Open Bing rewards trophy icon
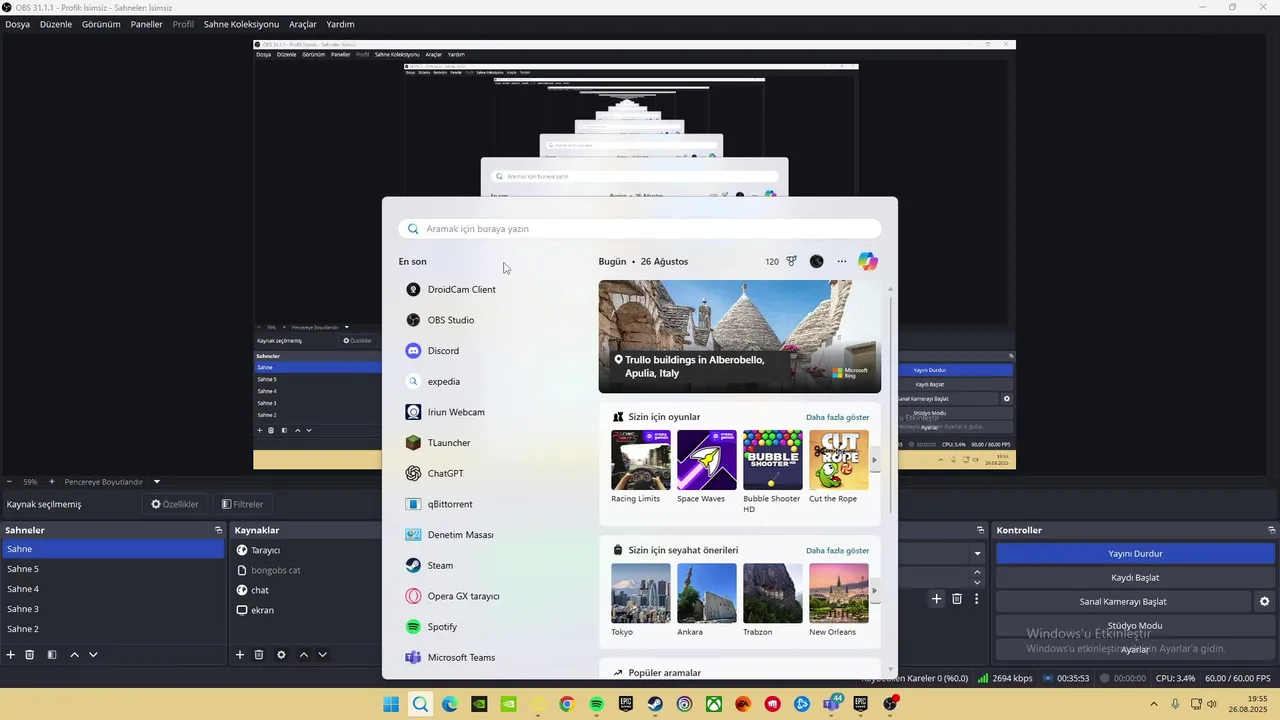 click(791, 261)
